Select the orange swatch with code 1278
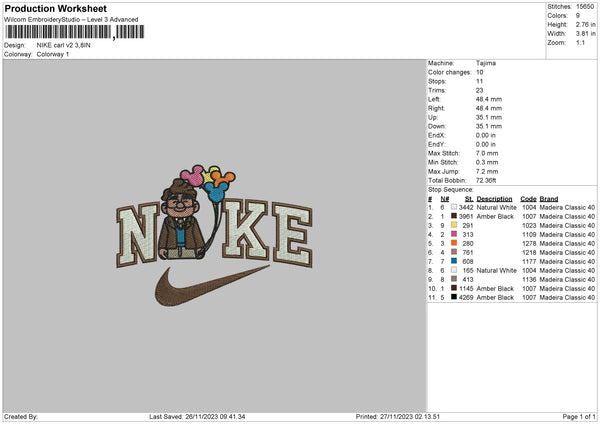This screenshot has height=424, width=600. 454,243
